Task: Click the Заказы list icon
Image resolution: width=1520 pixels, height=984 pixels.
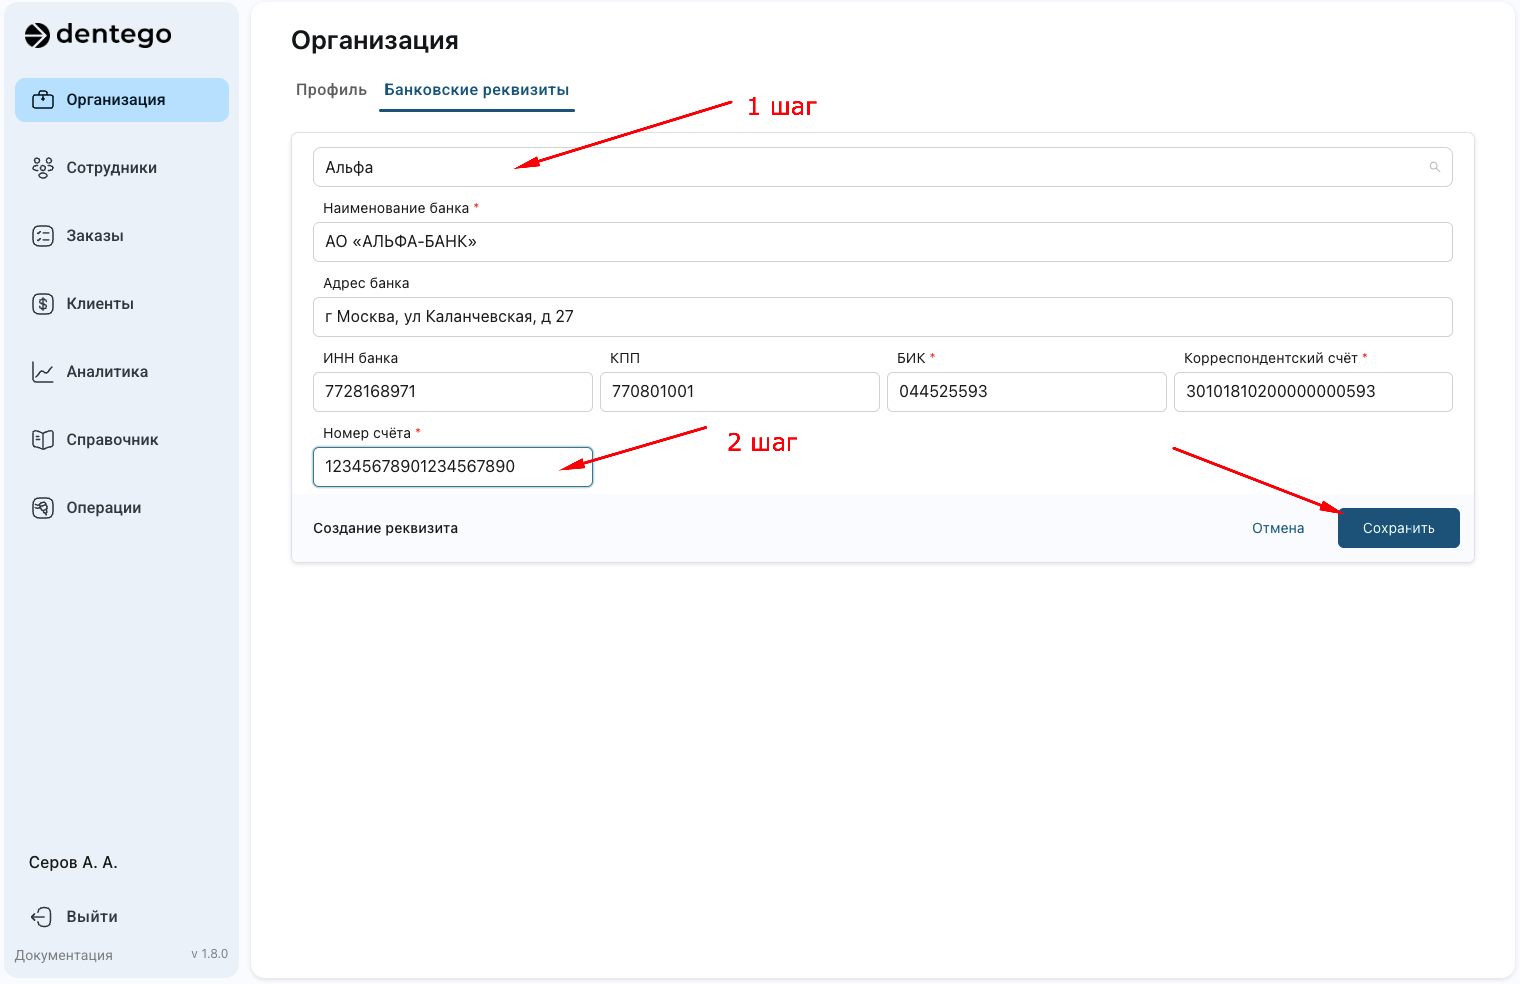Action: click(43, 236)
